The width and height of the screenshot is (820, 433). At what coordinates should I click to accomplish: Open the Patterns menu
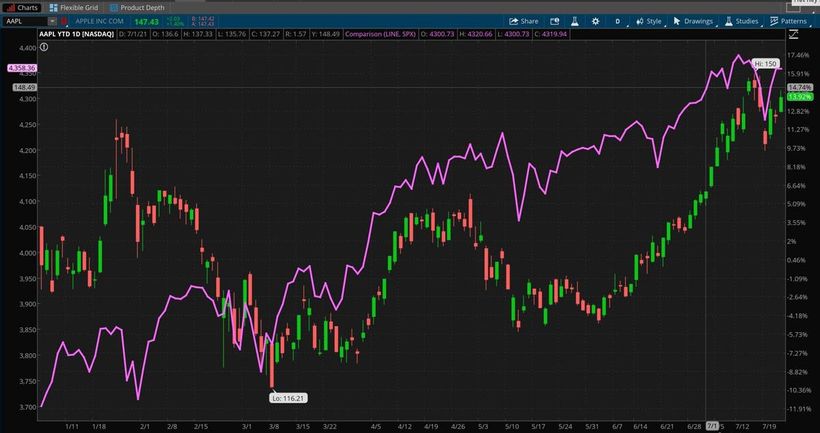click(x=789, y=21)
